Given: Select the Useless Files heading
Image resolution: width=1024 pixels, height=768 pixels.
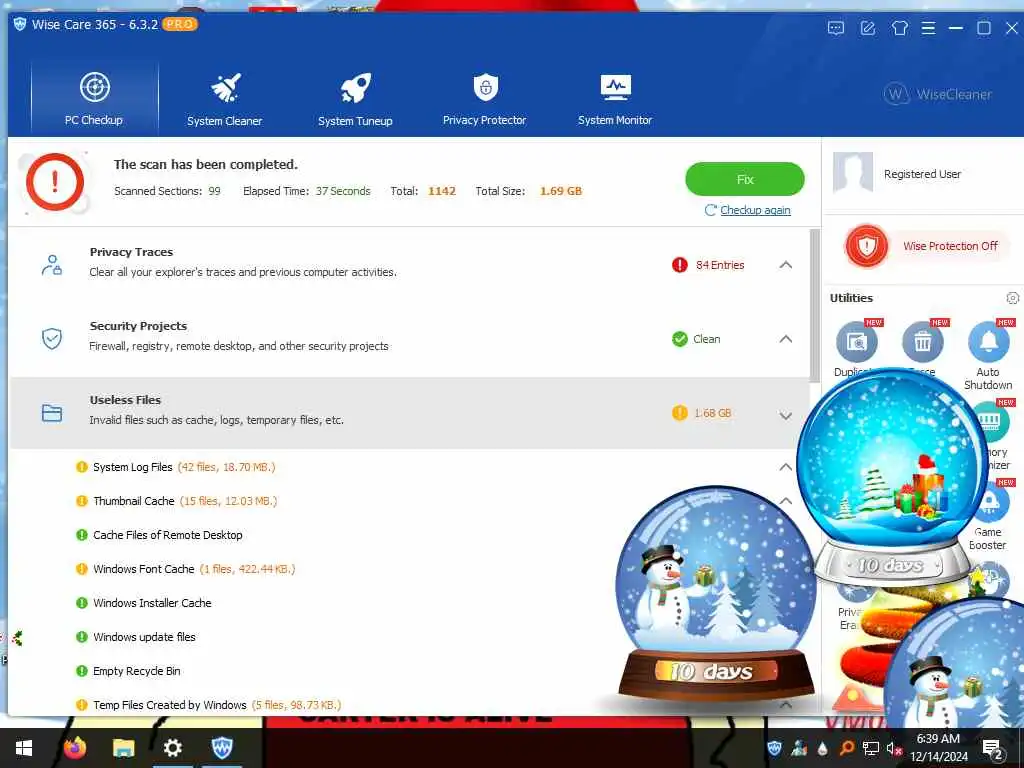Looking at the screenshot, I should 125,400.
